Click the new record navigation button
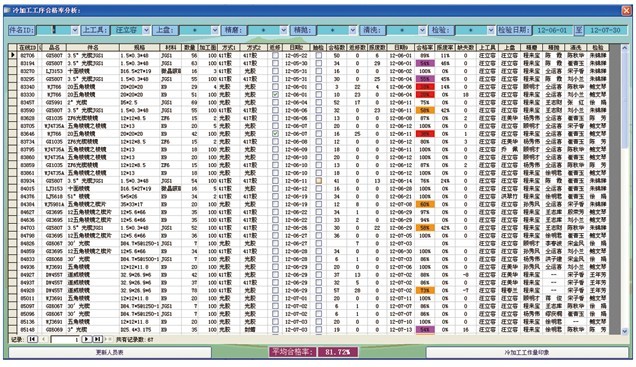The width and height of the screenshot is (636, 367). click(108, 339)
